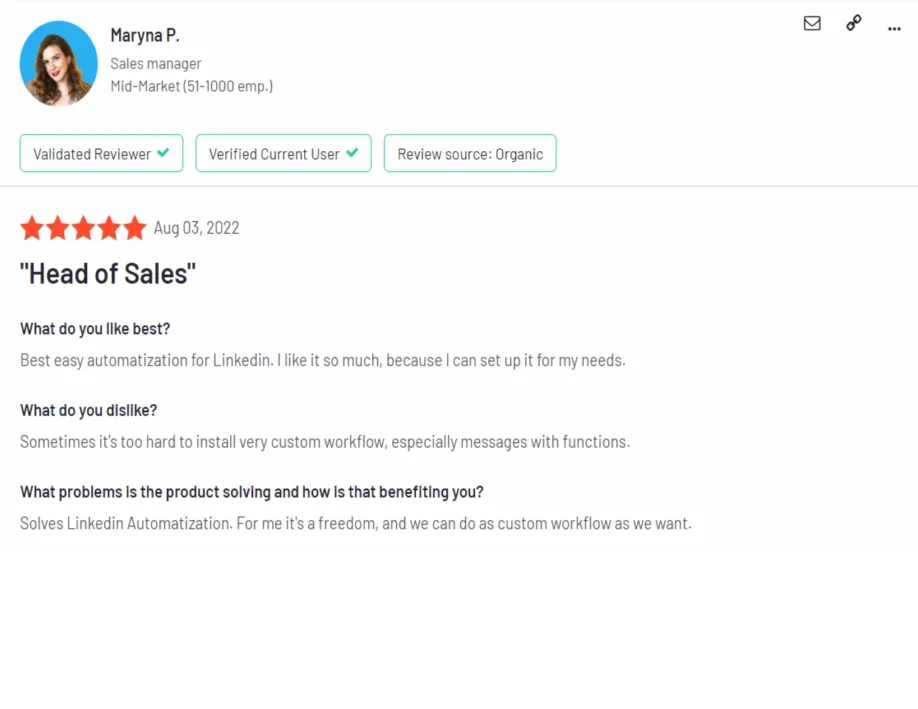Screen dimensions: 918x709
Task: Click the first rating star
Action: click(32, 228)
